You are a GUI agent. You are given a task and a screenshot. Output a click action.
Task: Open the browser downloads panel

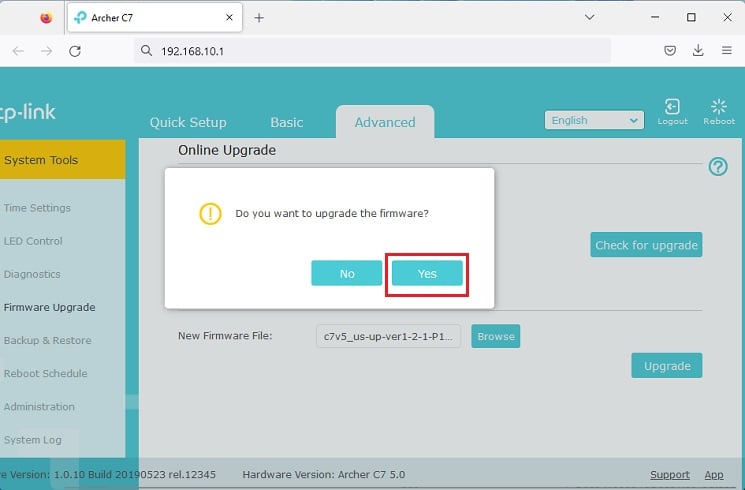[x=698, y=50]
